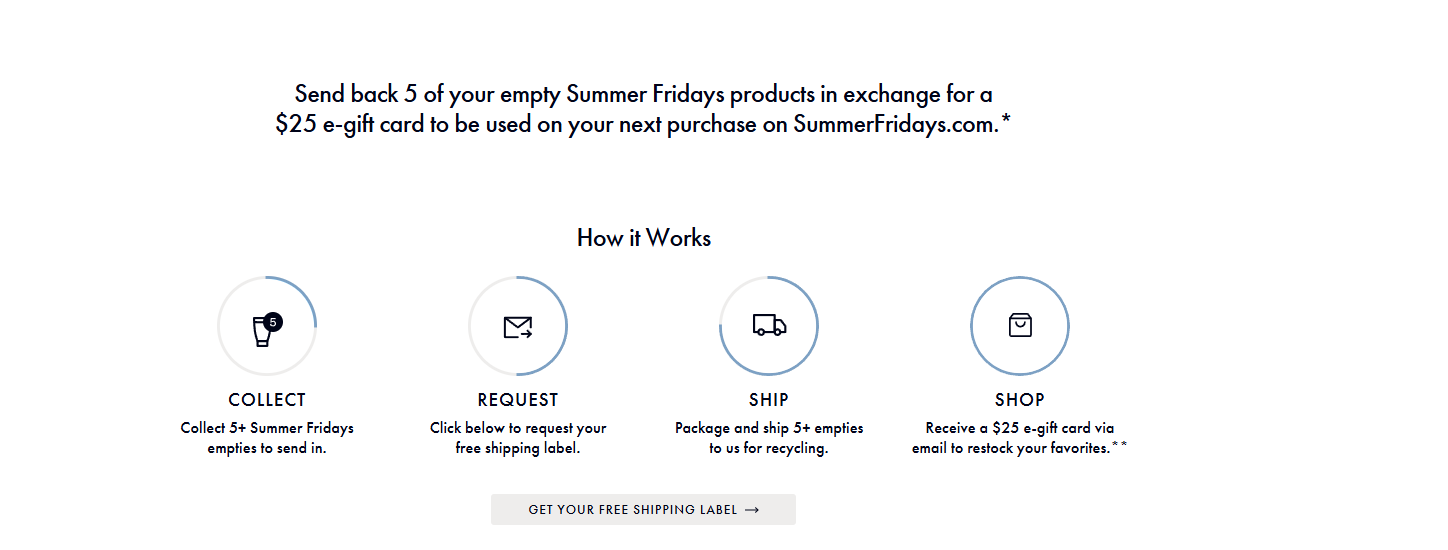Click the asterisk after SummerFridays.com
1448x550 pixels.
[1006, 121]
